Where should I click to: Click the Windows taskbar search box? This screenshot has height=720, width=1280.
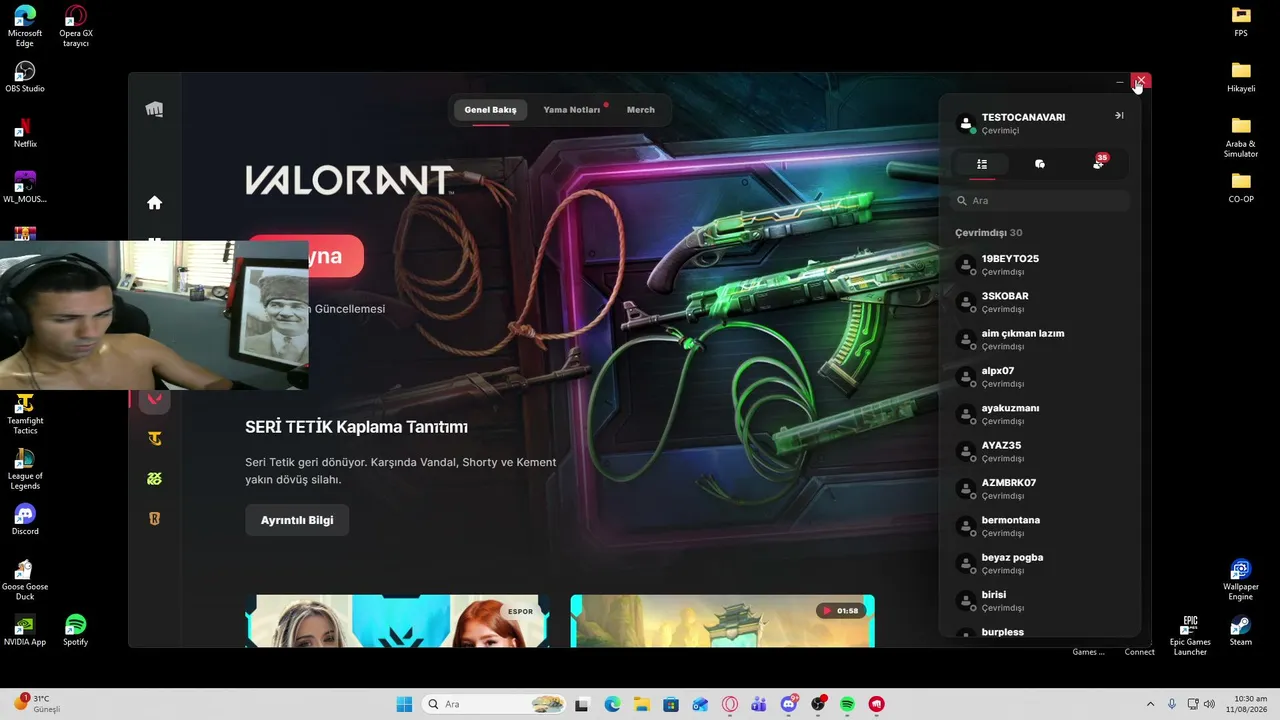pyautogui.click(x=494, y=704)
